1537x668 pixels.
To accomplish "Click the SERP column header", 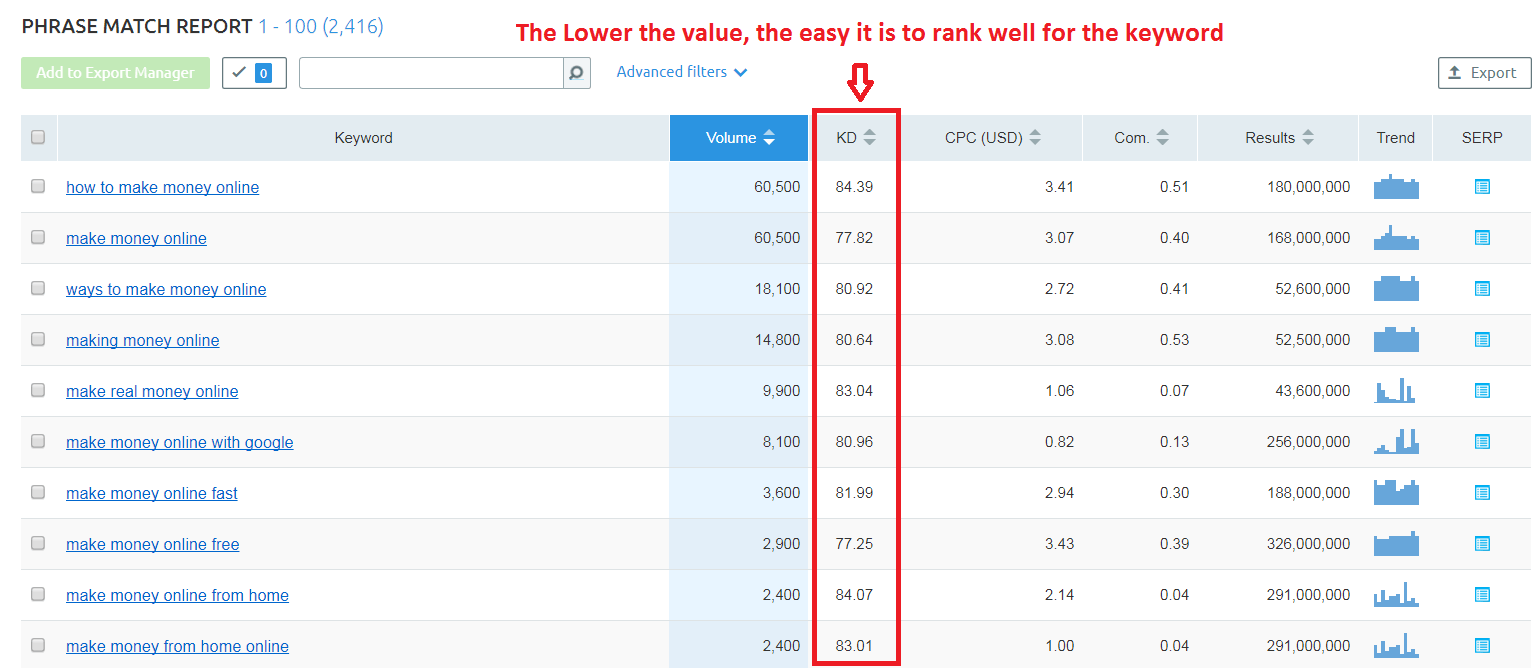I will [1481, 138].
